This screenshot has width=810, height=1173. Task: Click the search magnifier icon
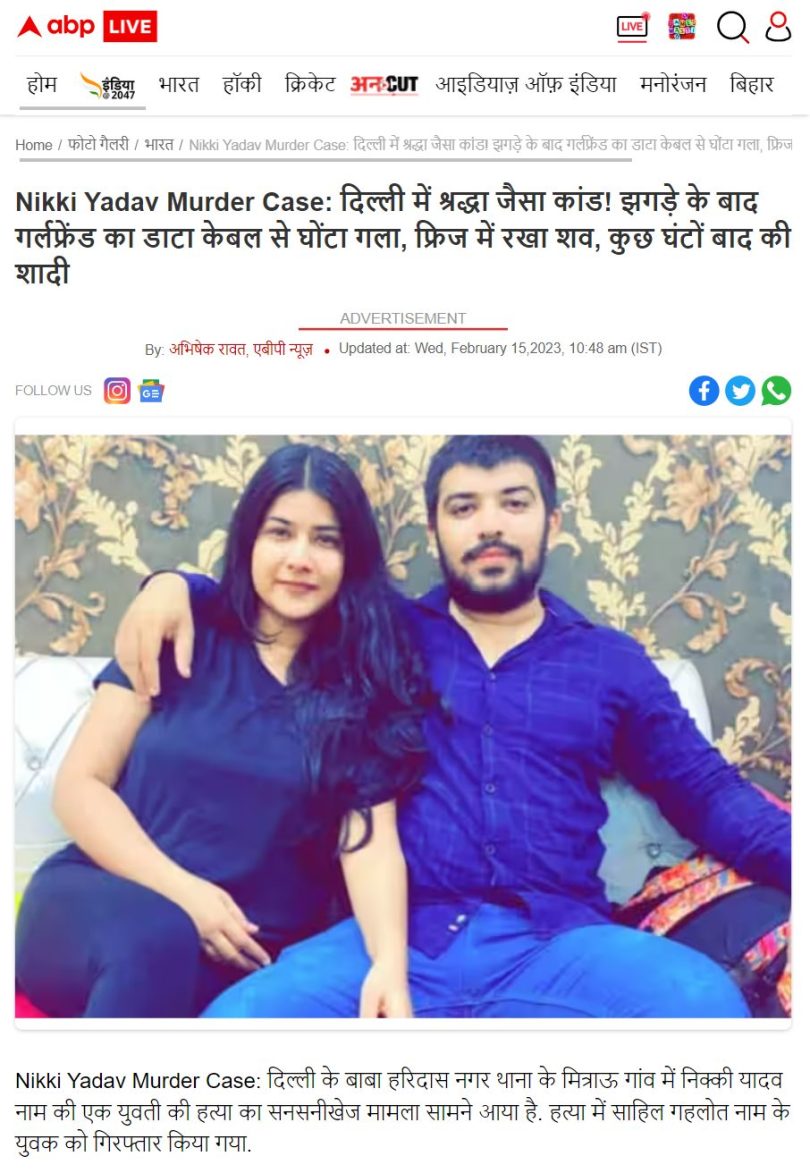732,27
